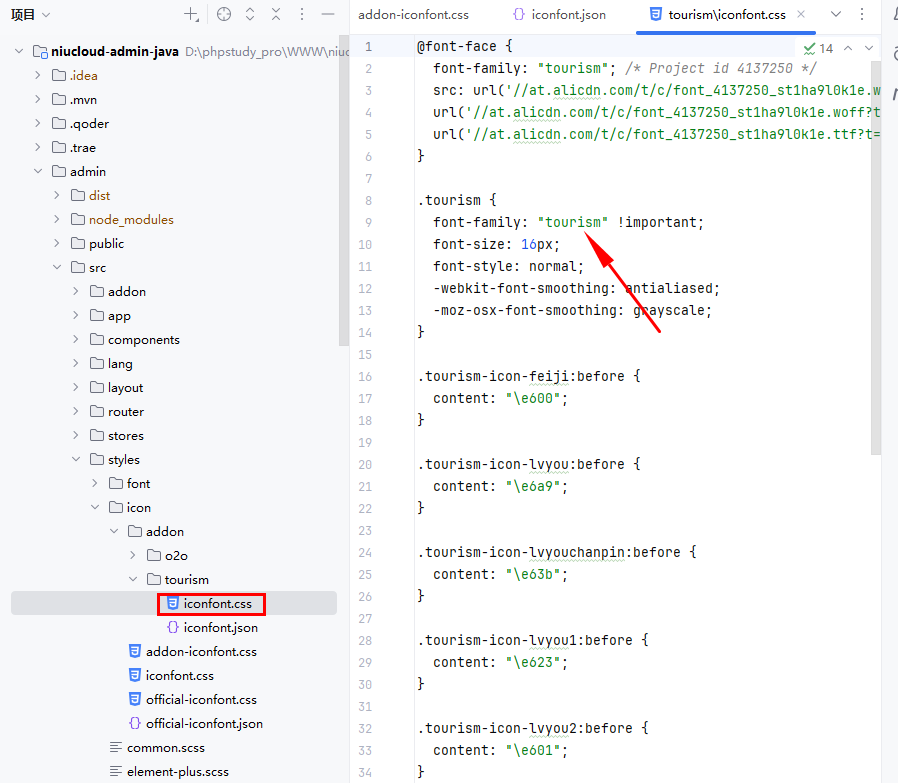Click the add new file plus icon
Viewport: 898px width, 783px height.
click(x=191, y=14)
